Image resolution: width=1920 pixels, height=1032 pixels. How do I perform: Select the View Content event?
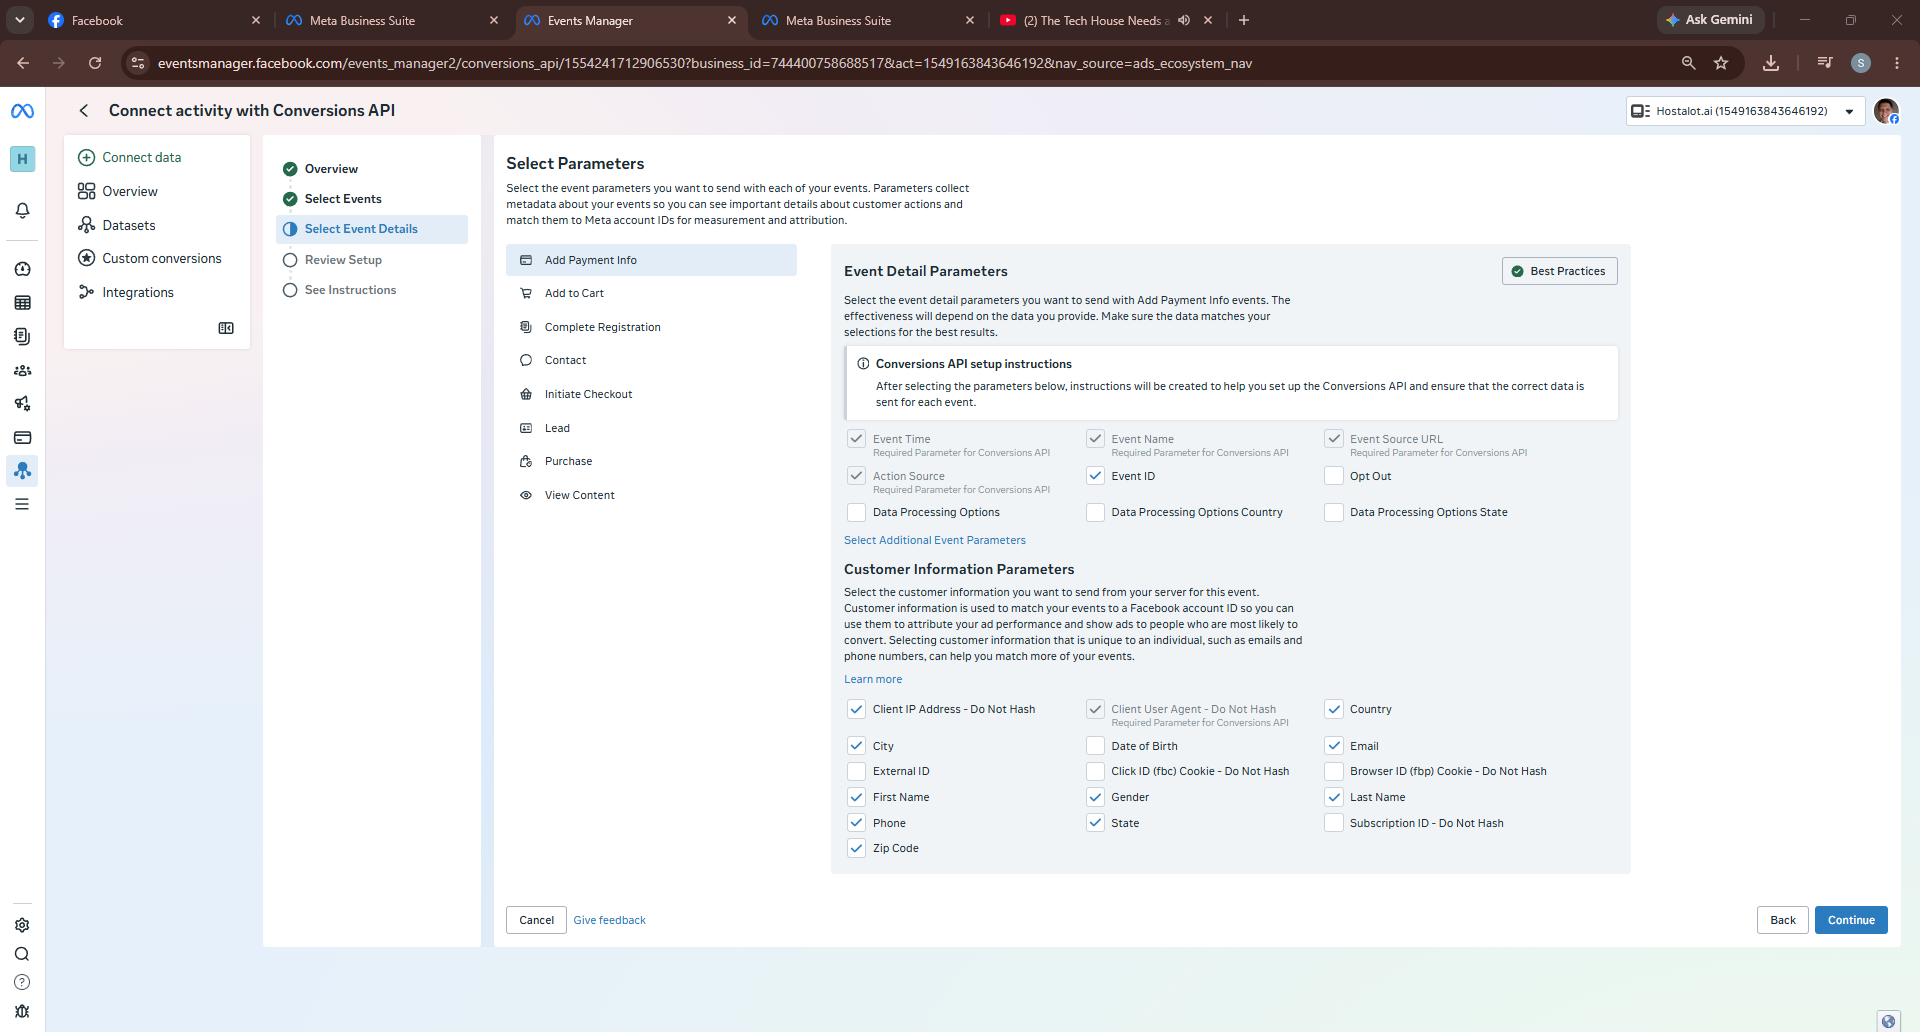click(x=651, y=495)
